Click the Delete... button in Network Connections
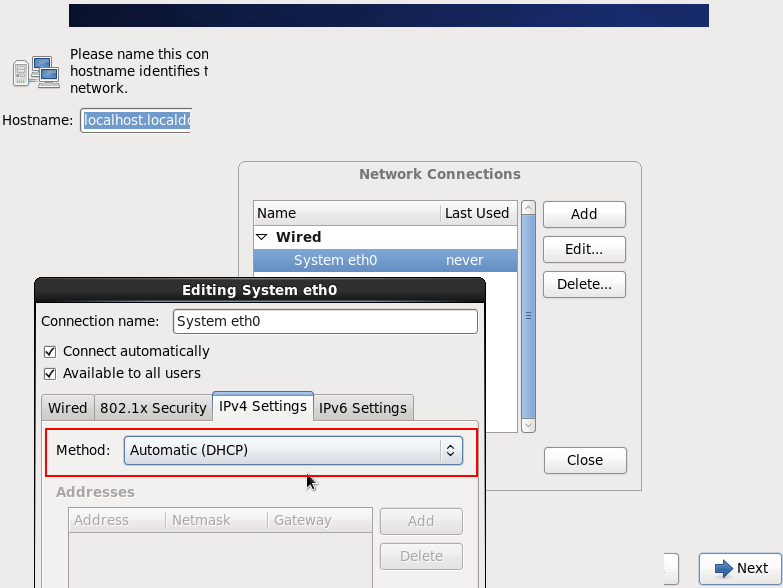This screenshot has width=783, height=588. [584, 284]
